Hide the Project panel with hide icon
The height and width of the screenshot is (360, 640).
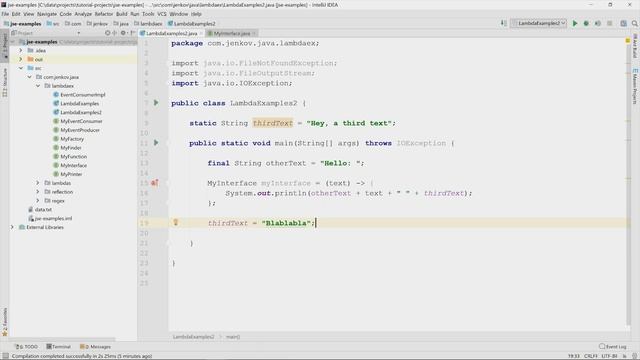132,33
